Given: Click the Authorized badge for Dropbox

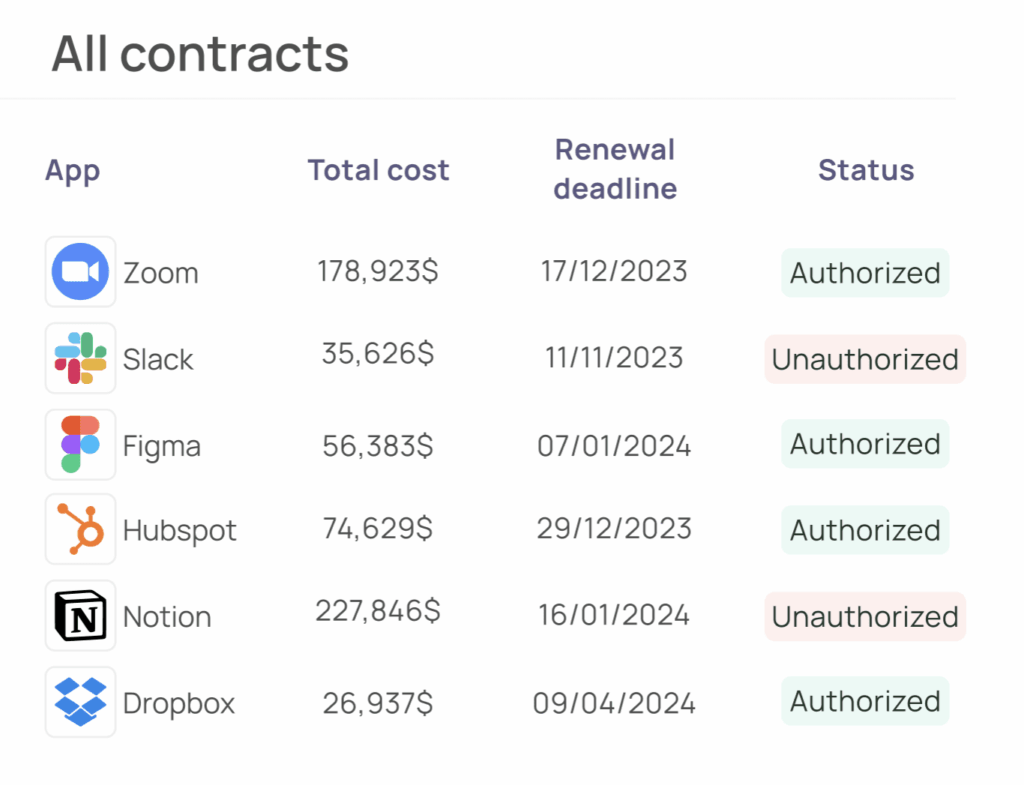Looking at the screenshot, I should pyautogui.click(x=865, y=701).
